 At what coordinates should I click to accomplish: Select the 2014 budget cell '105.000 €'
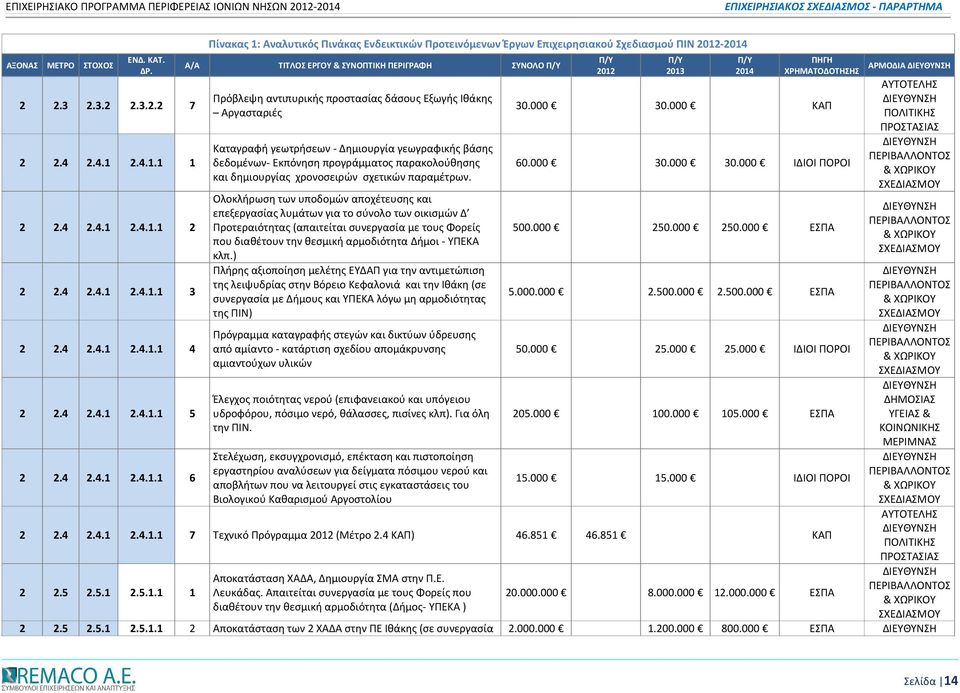coord(744,414)
